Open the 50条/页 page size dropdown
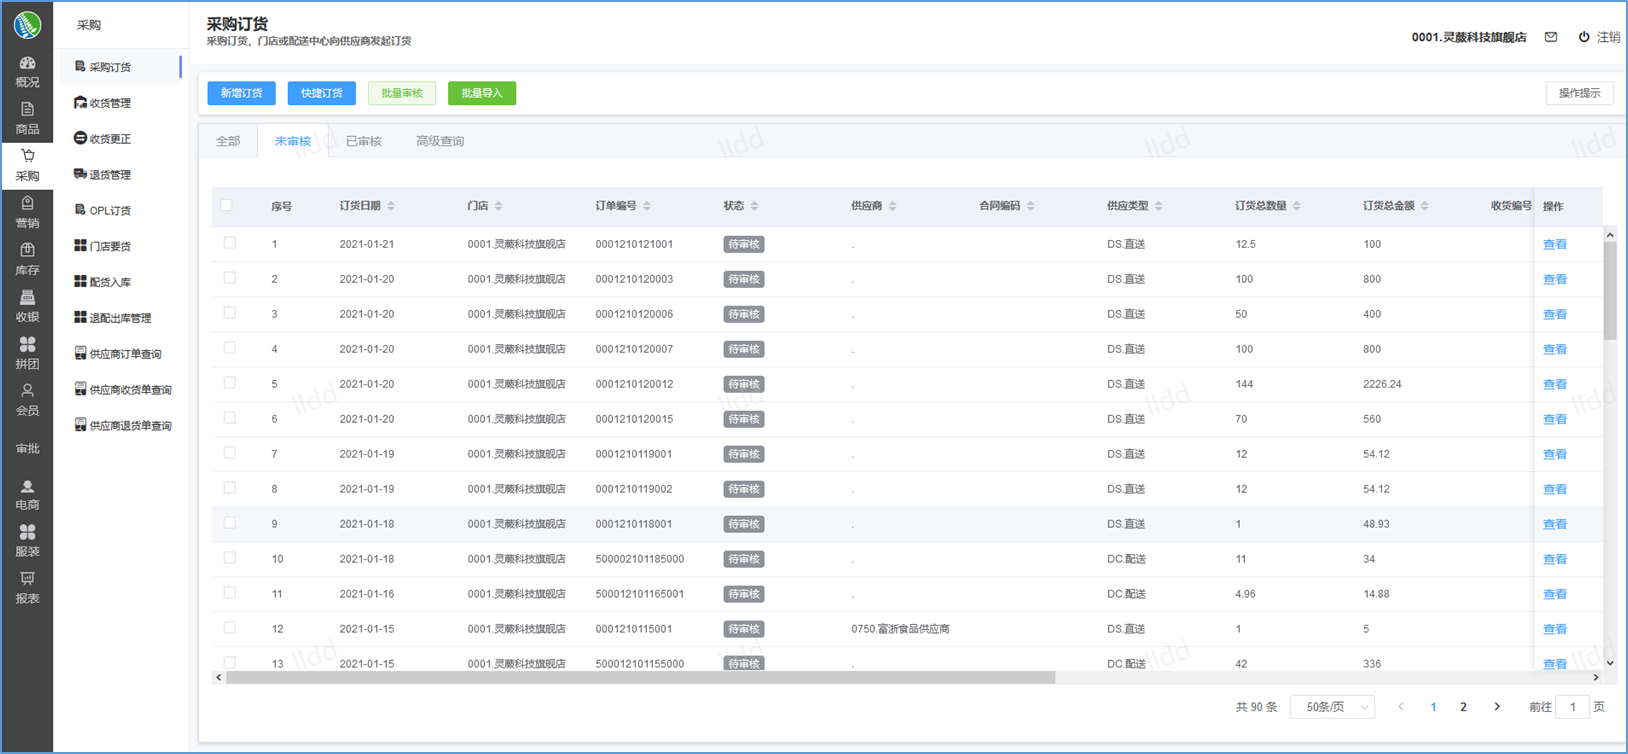Viewport: 1628px width, 754px height. click(x=1332, y=707)
